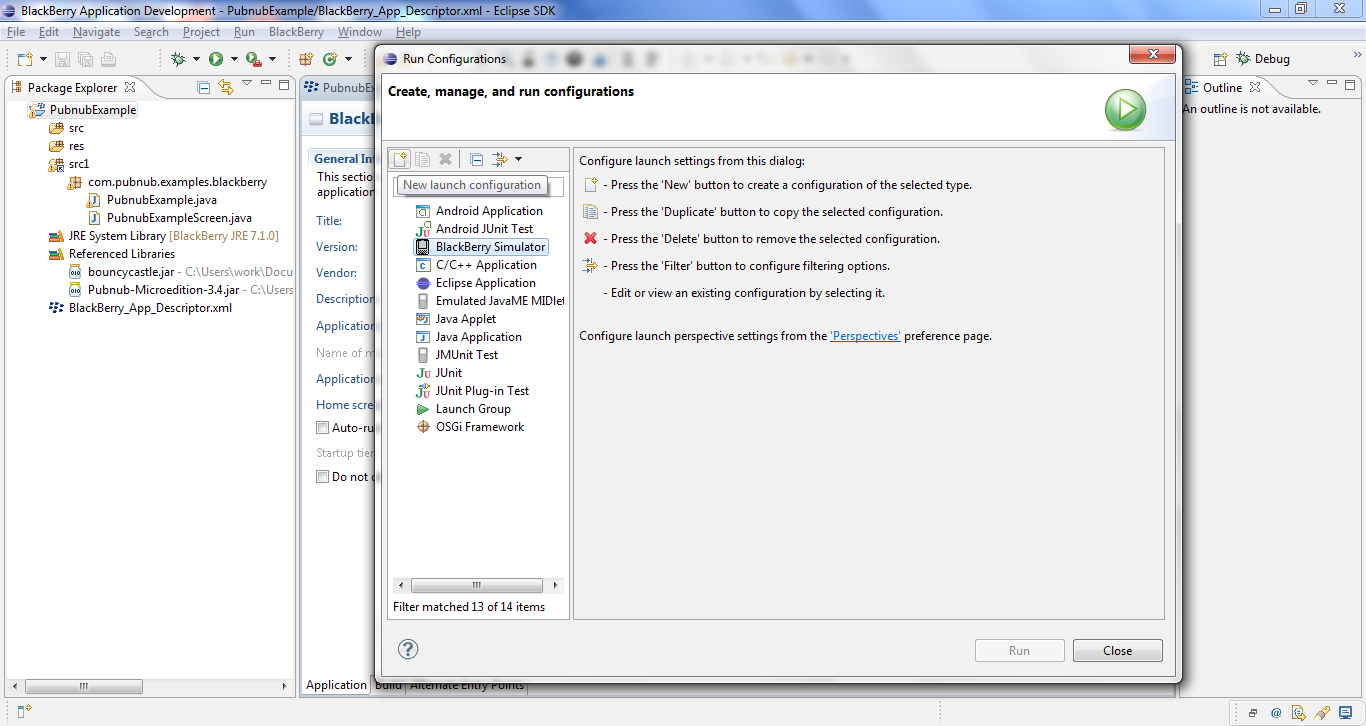
Task: Open the File menu
Action: (x=16, y=32)
